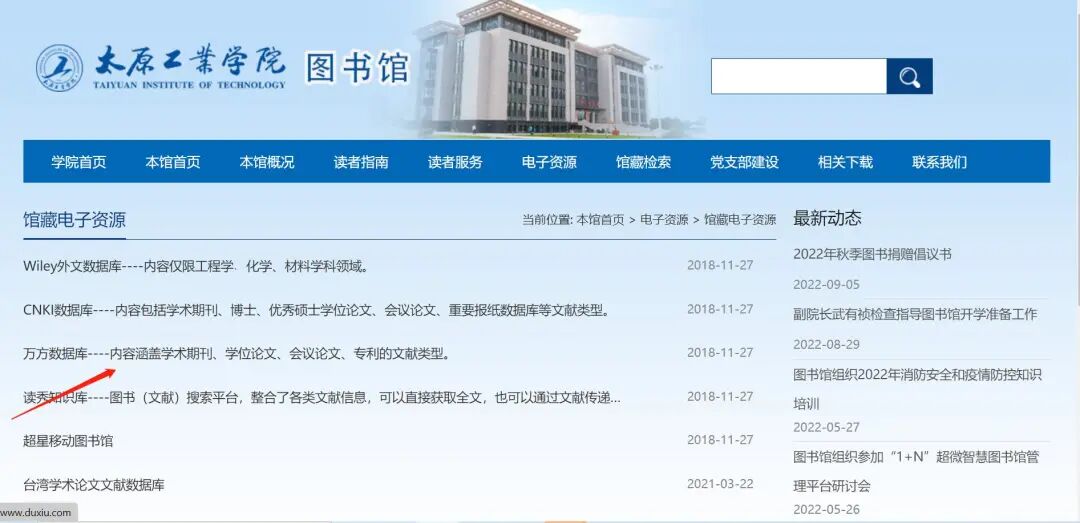Open the 学院首页 menu item

(x=79, y=162)
